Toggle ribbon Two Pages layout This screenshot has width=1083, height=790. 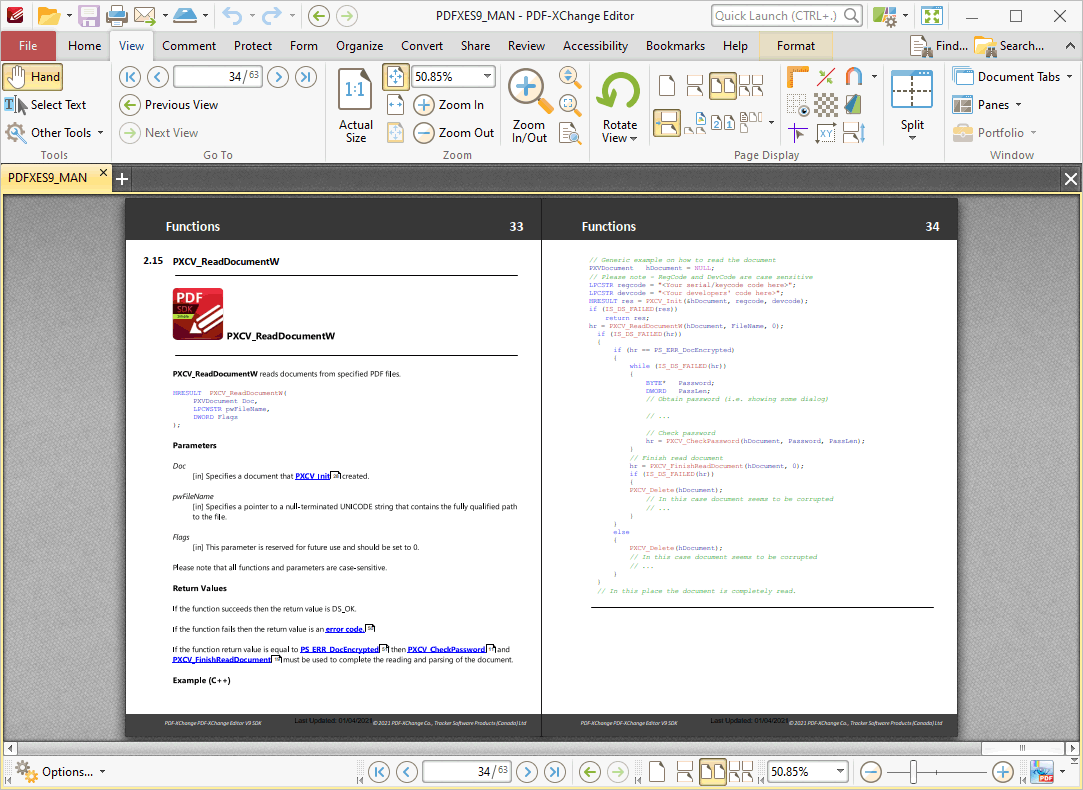click(722, 86)
